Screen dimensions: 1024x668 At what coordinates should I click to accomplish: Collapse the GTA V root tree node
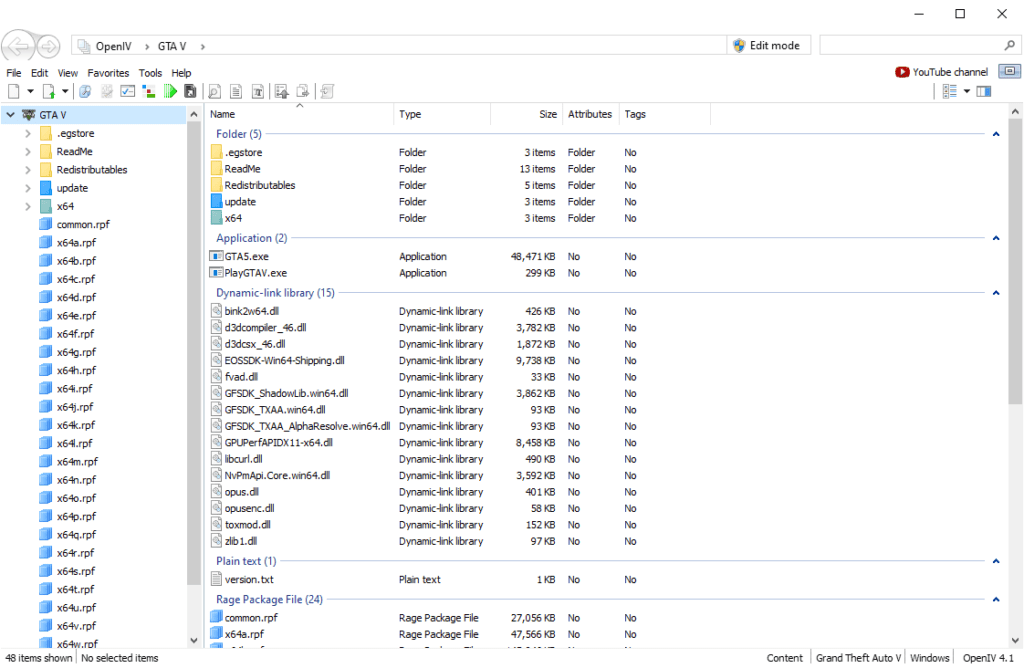coord(11,115)
